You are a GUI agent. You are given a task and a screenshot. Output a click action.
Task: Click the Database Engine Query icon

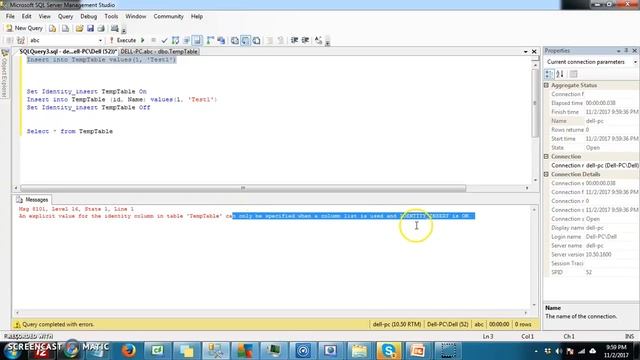tap(52, 28)
